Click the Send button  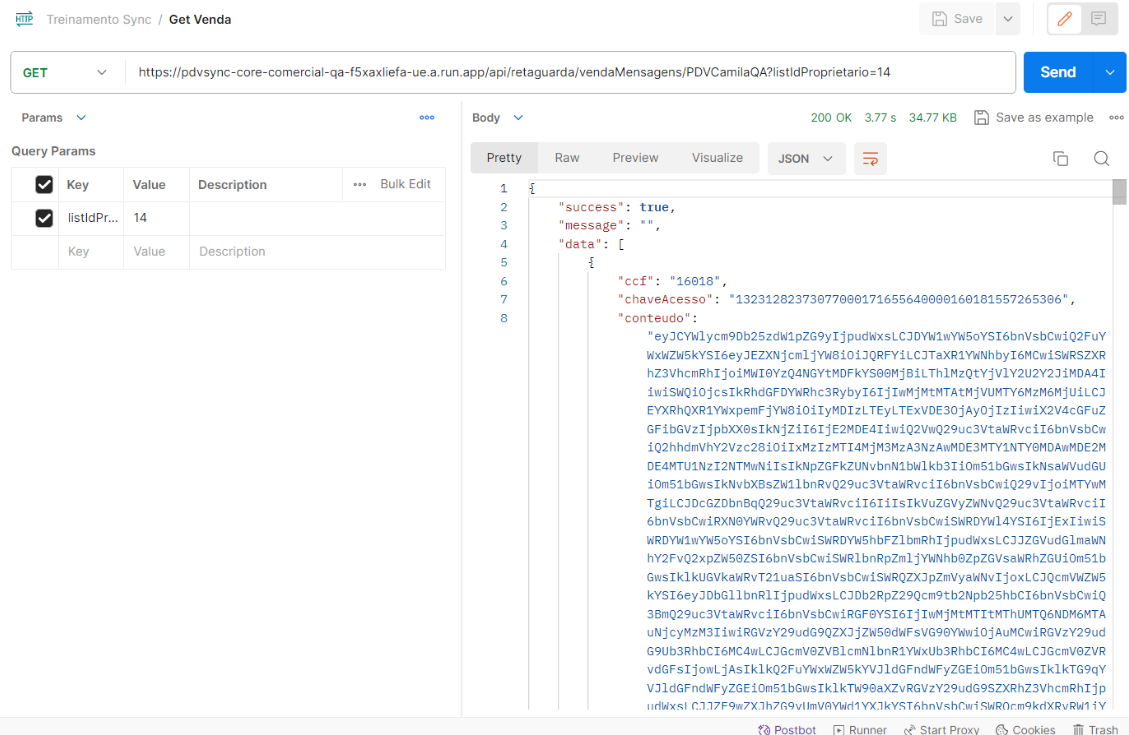click(x=1057, y=72)
